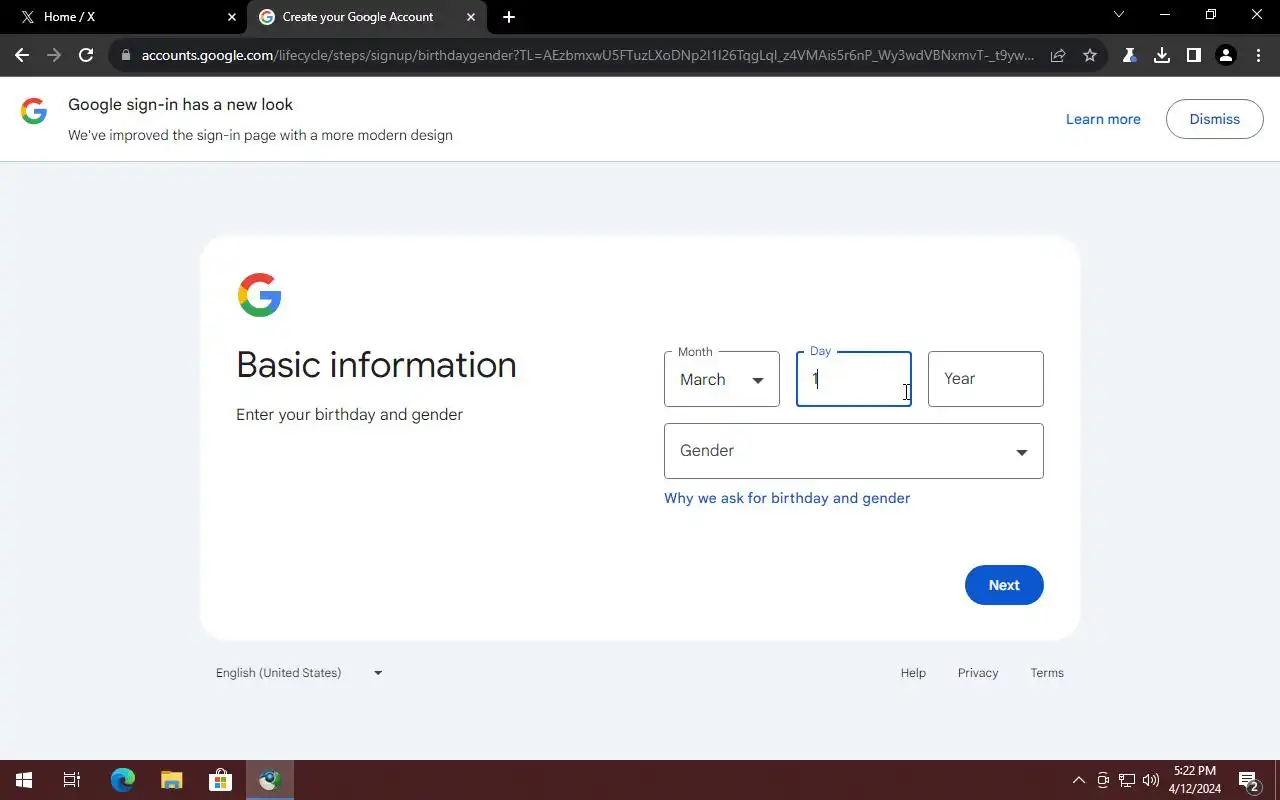Toggle the browser side panel

click(1194, 56)
